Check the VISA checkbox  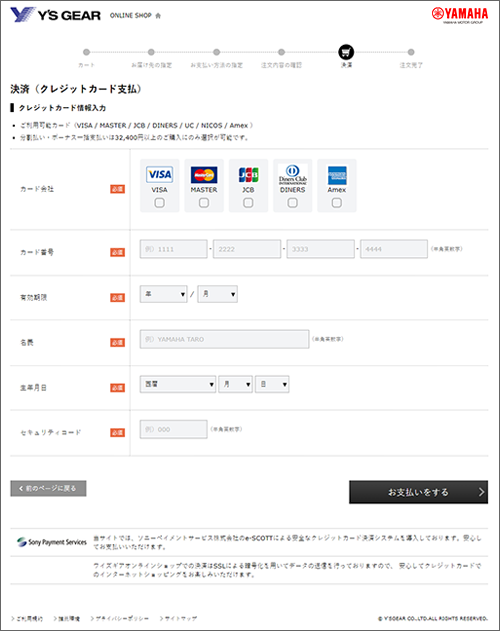159,203
